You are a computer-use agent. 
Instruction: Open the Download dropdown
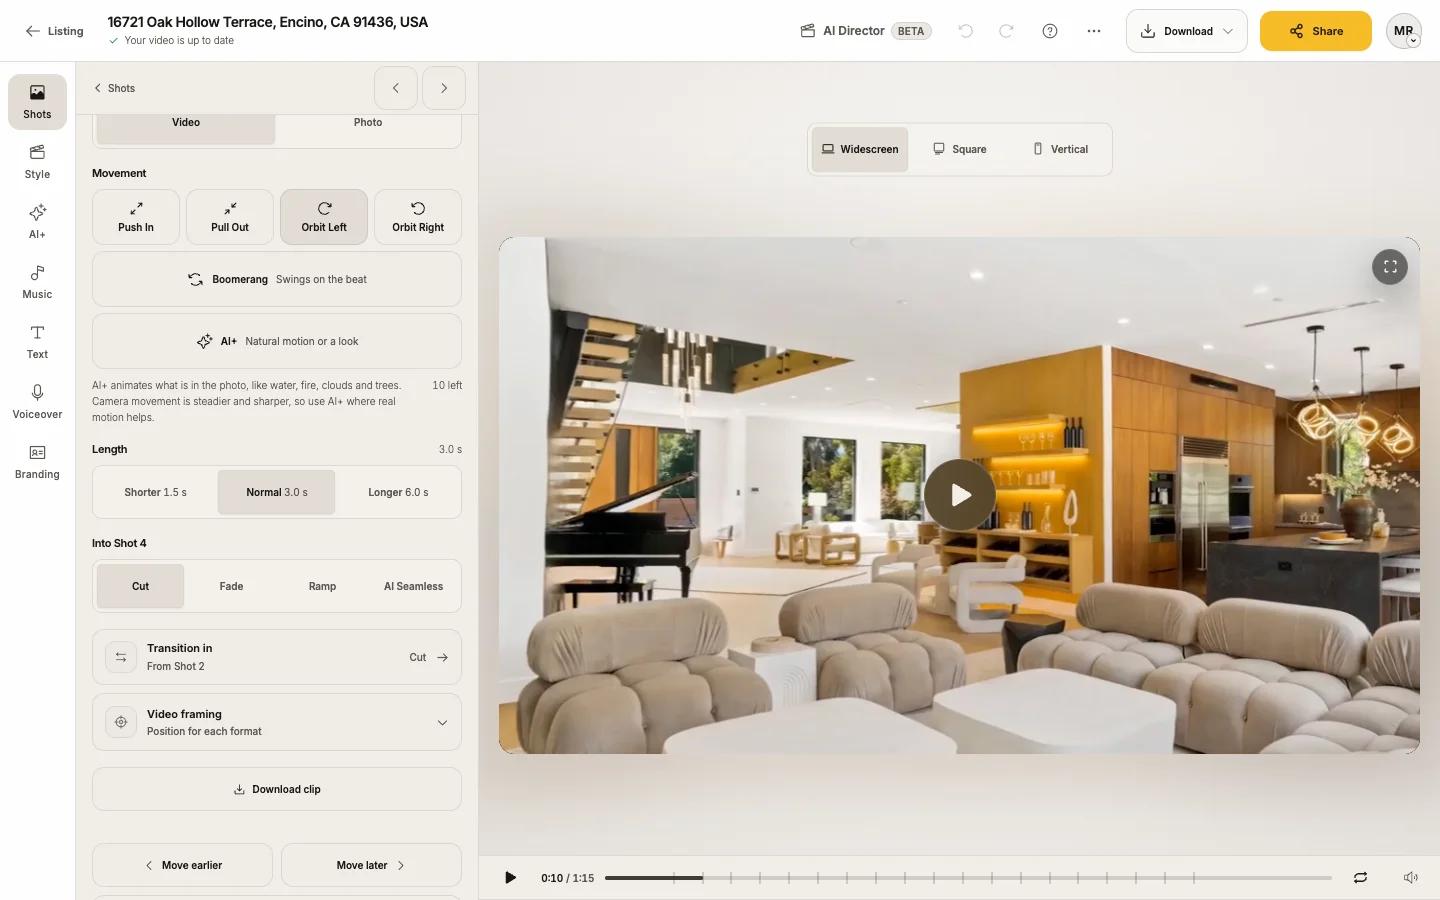coord(1187,31)
